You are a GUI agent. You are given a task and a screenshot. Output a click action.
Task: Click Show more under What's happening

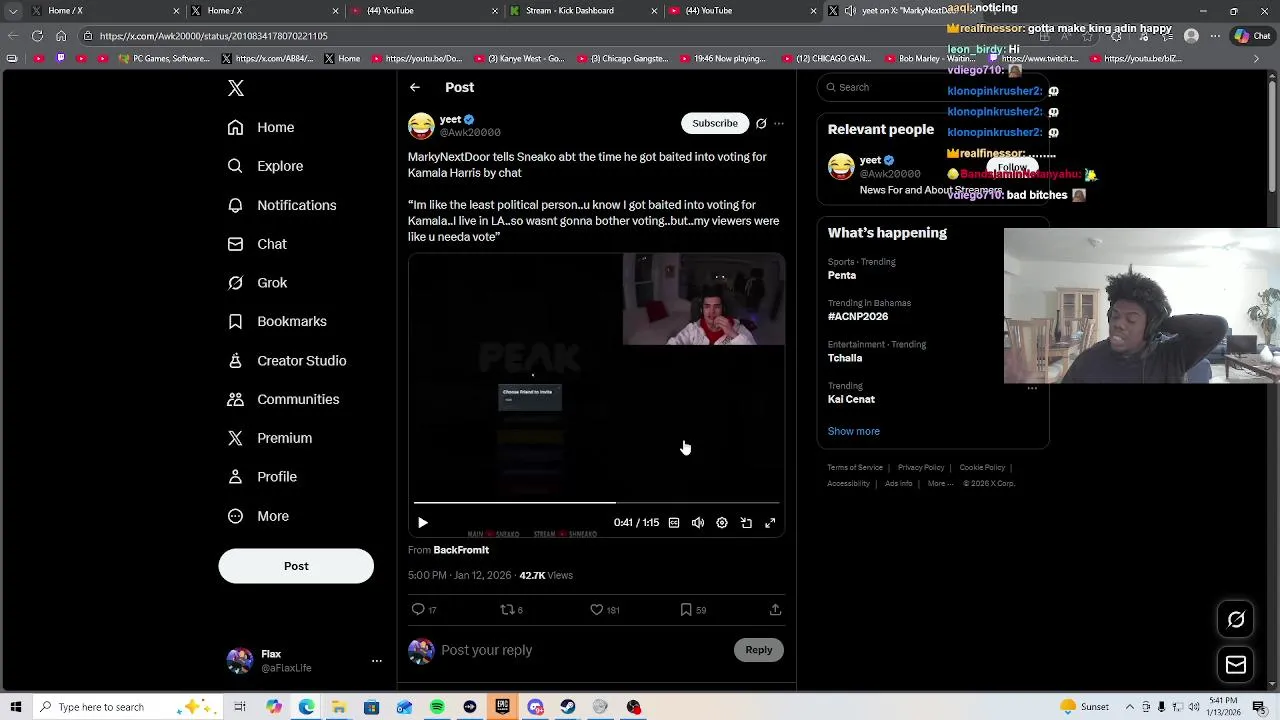[x=853, y=431]
